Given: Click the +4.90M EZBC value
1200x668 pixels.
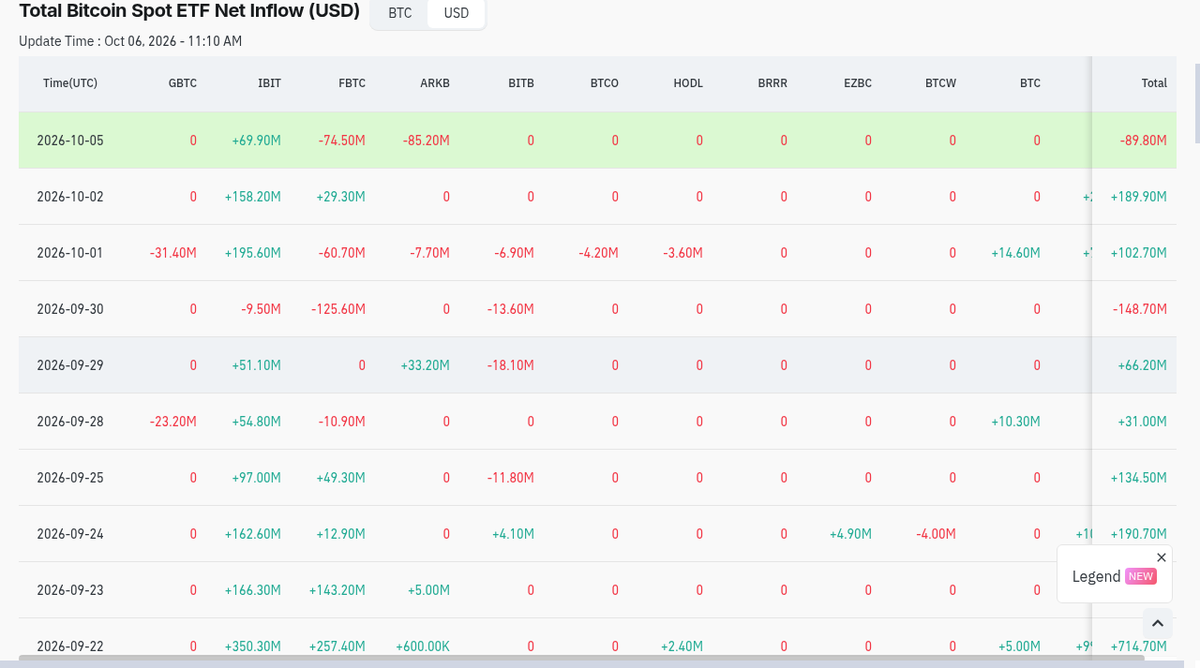Looking at the screenshot, I should [x=851, y=534].
